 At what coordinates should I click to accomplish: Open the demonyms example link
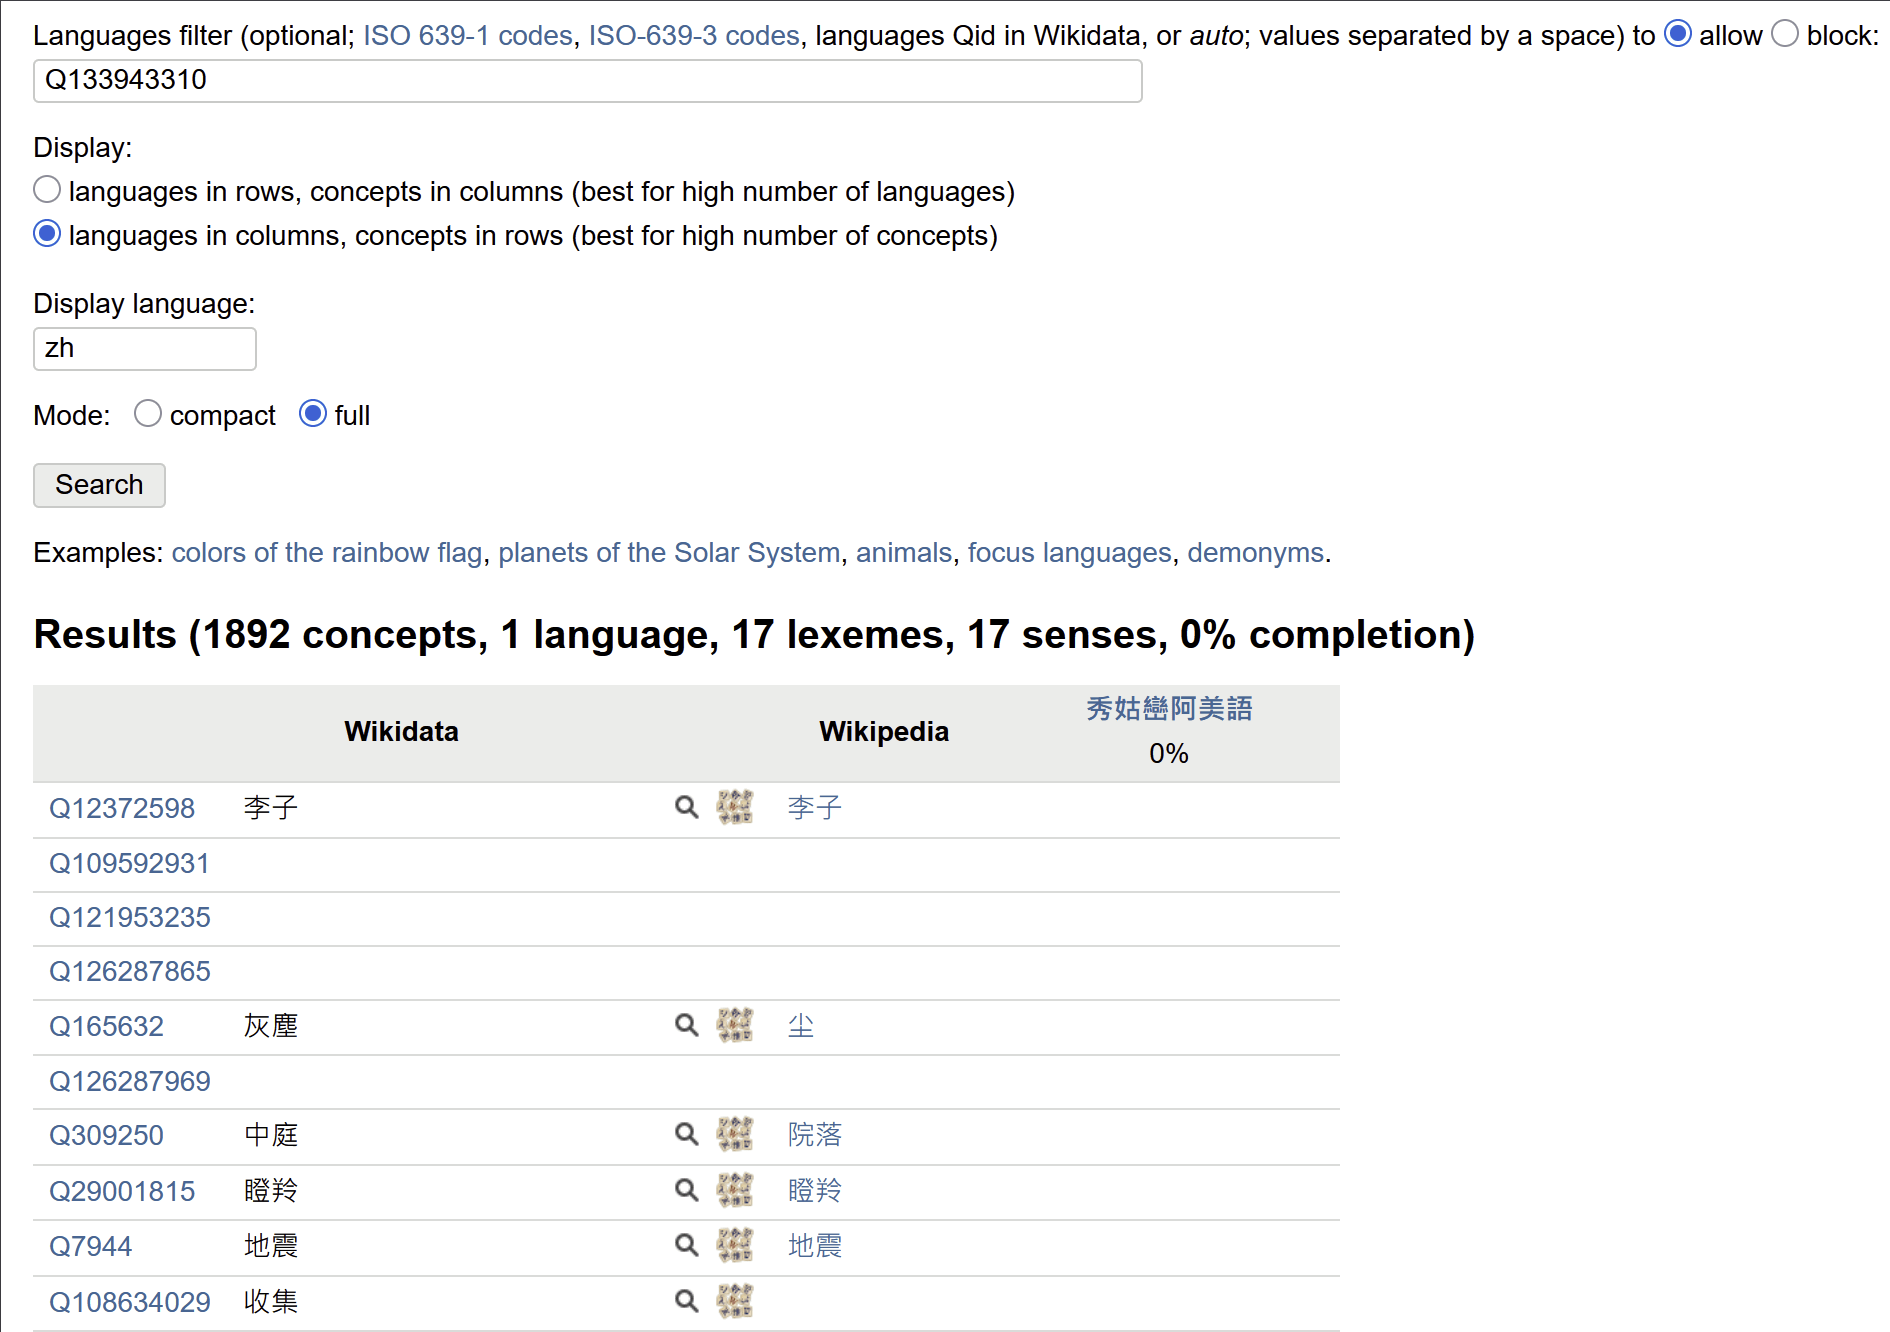[1255, 553]
